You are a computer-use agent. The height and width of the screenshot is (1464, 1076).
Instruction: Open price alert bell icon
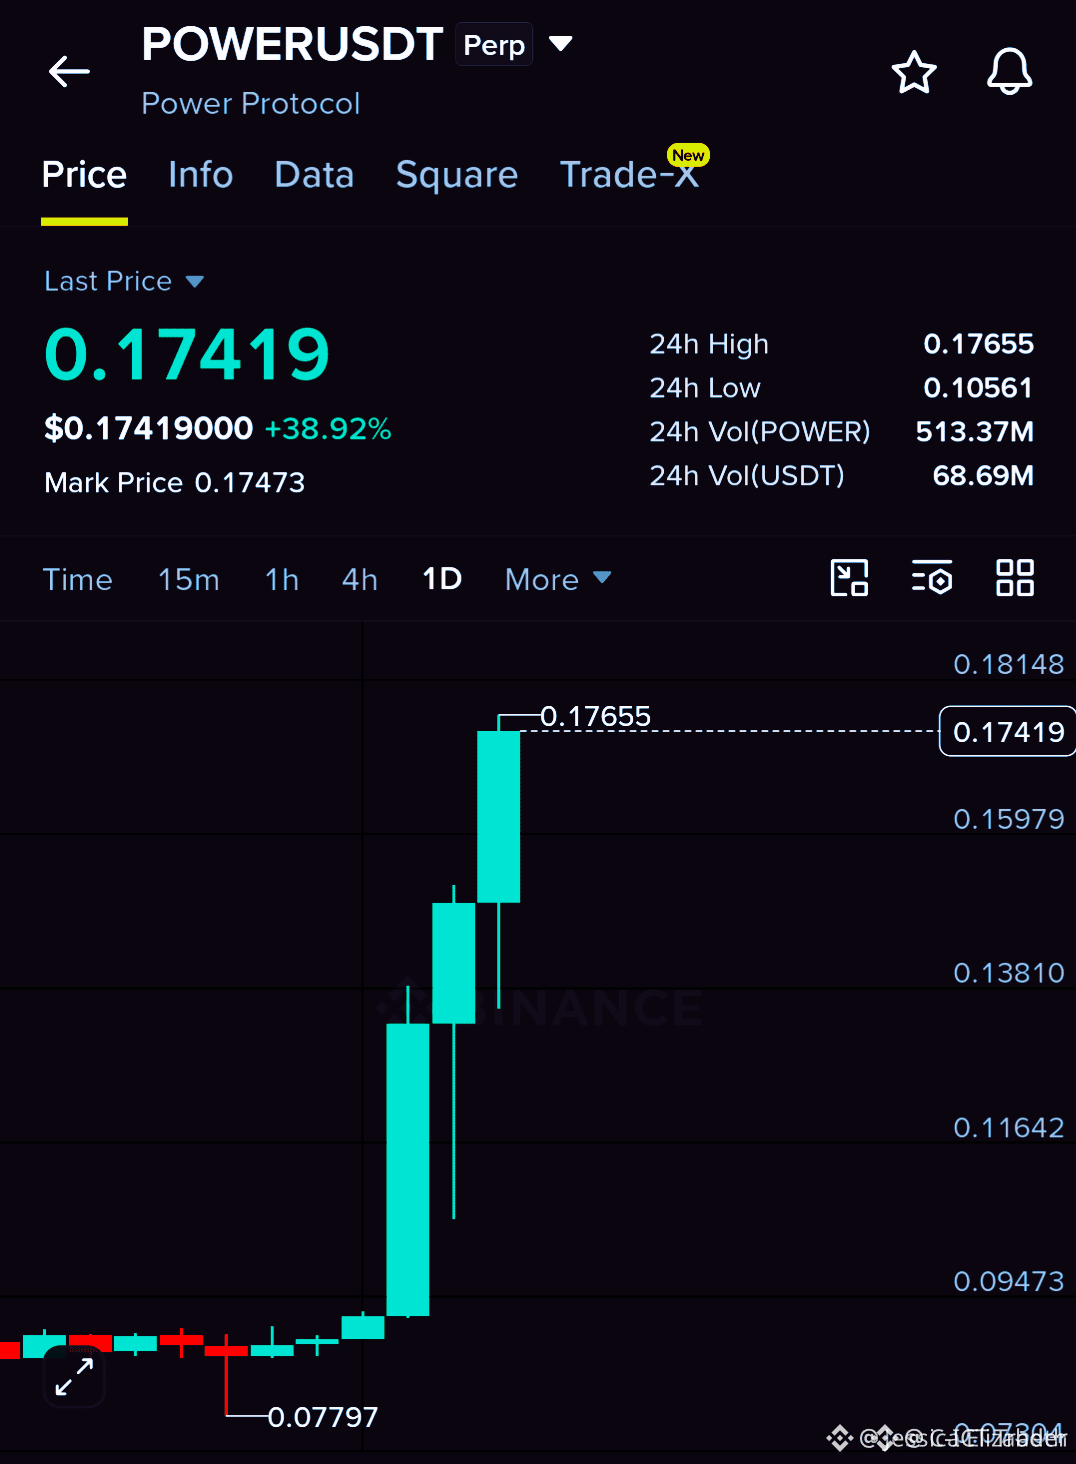tap(1010, 72)
